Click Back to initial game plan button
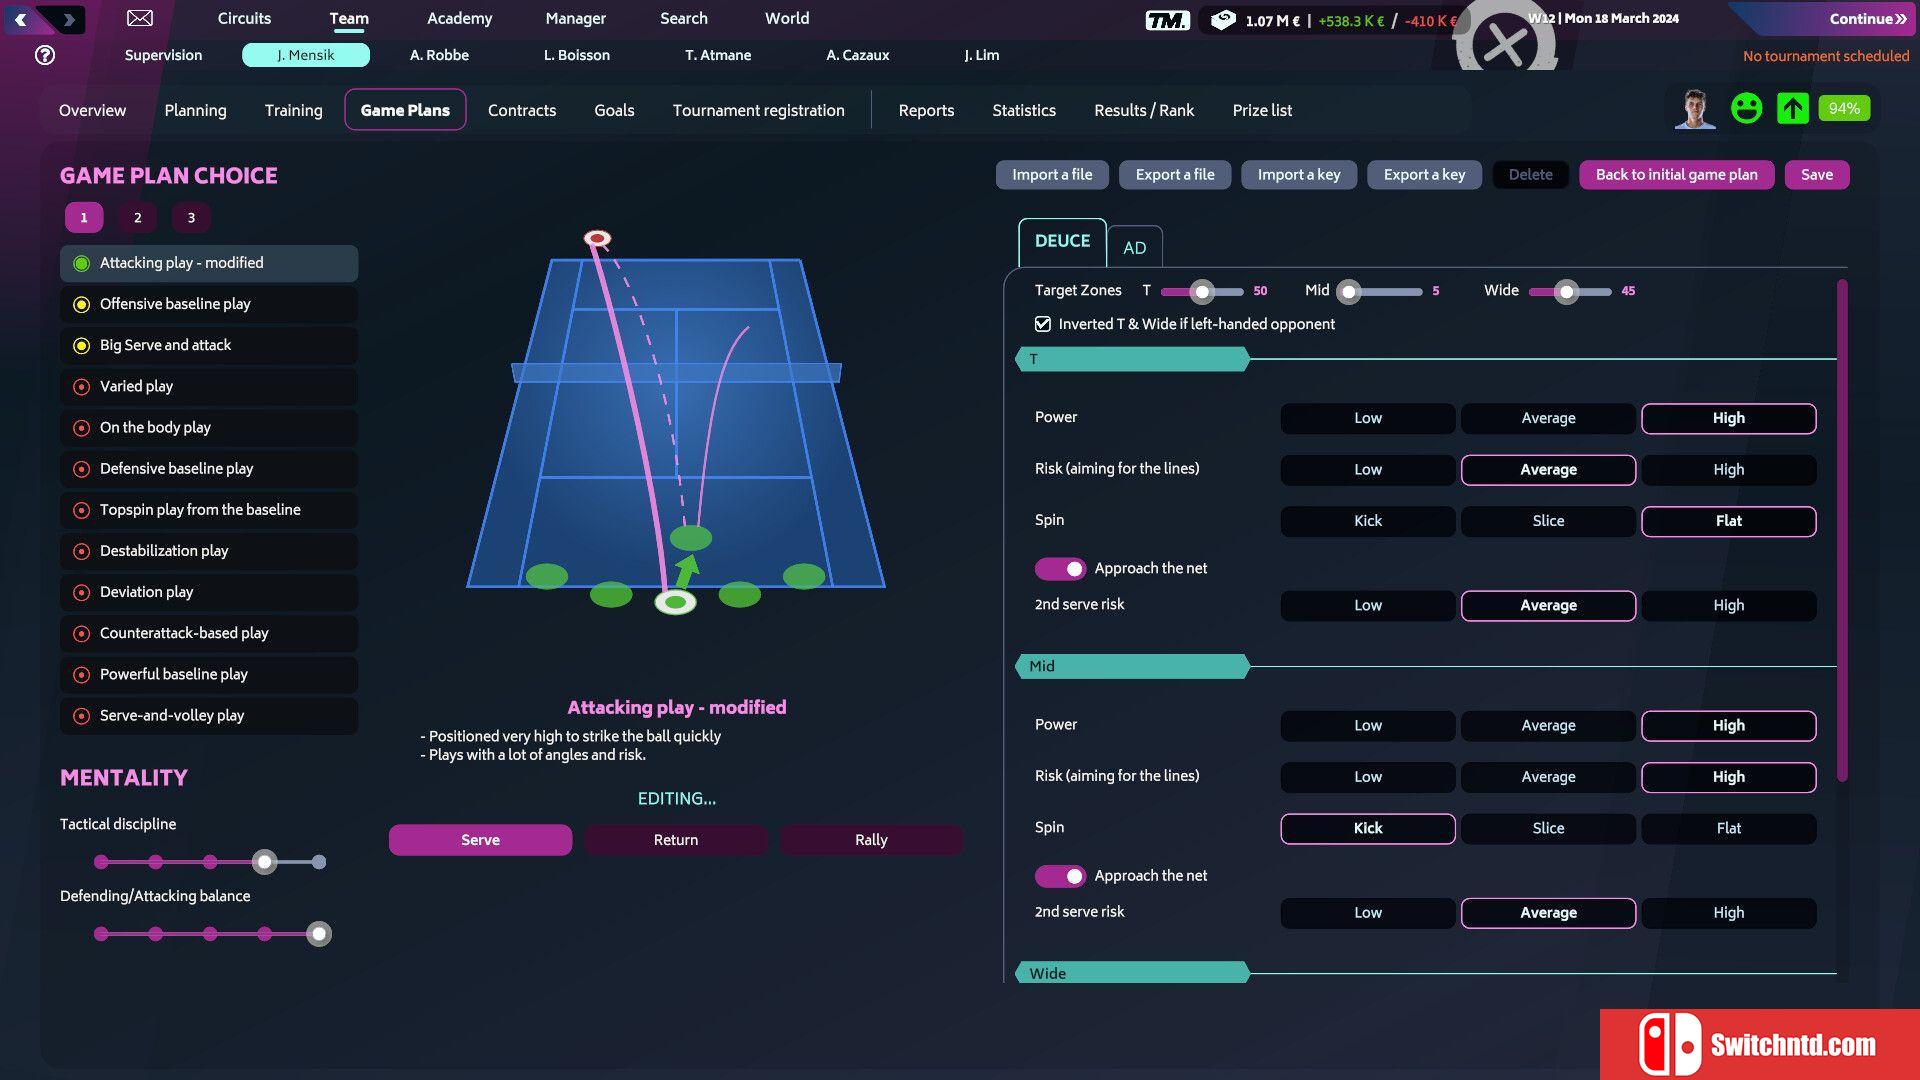Screen dimensions: 1920x1080 coord(1676,173)
